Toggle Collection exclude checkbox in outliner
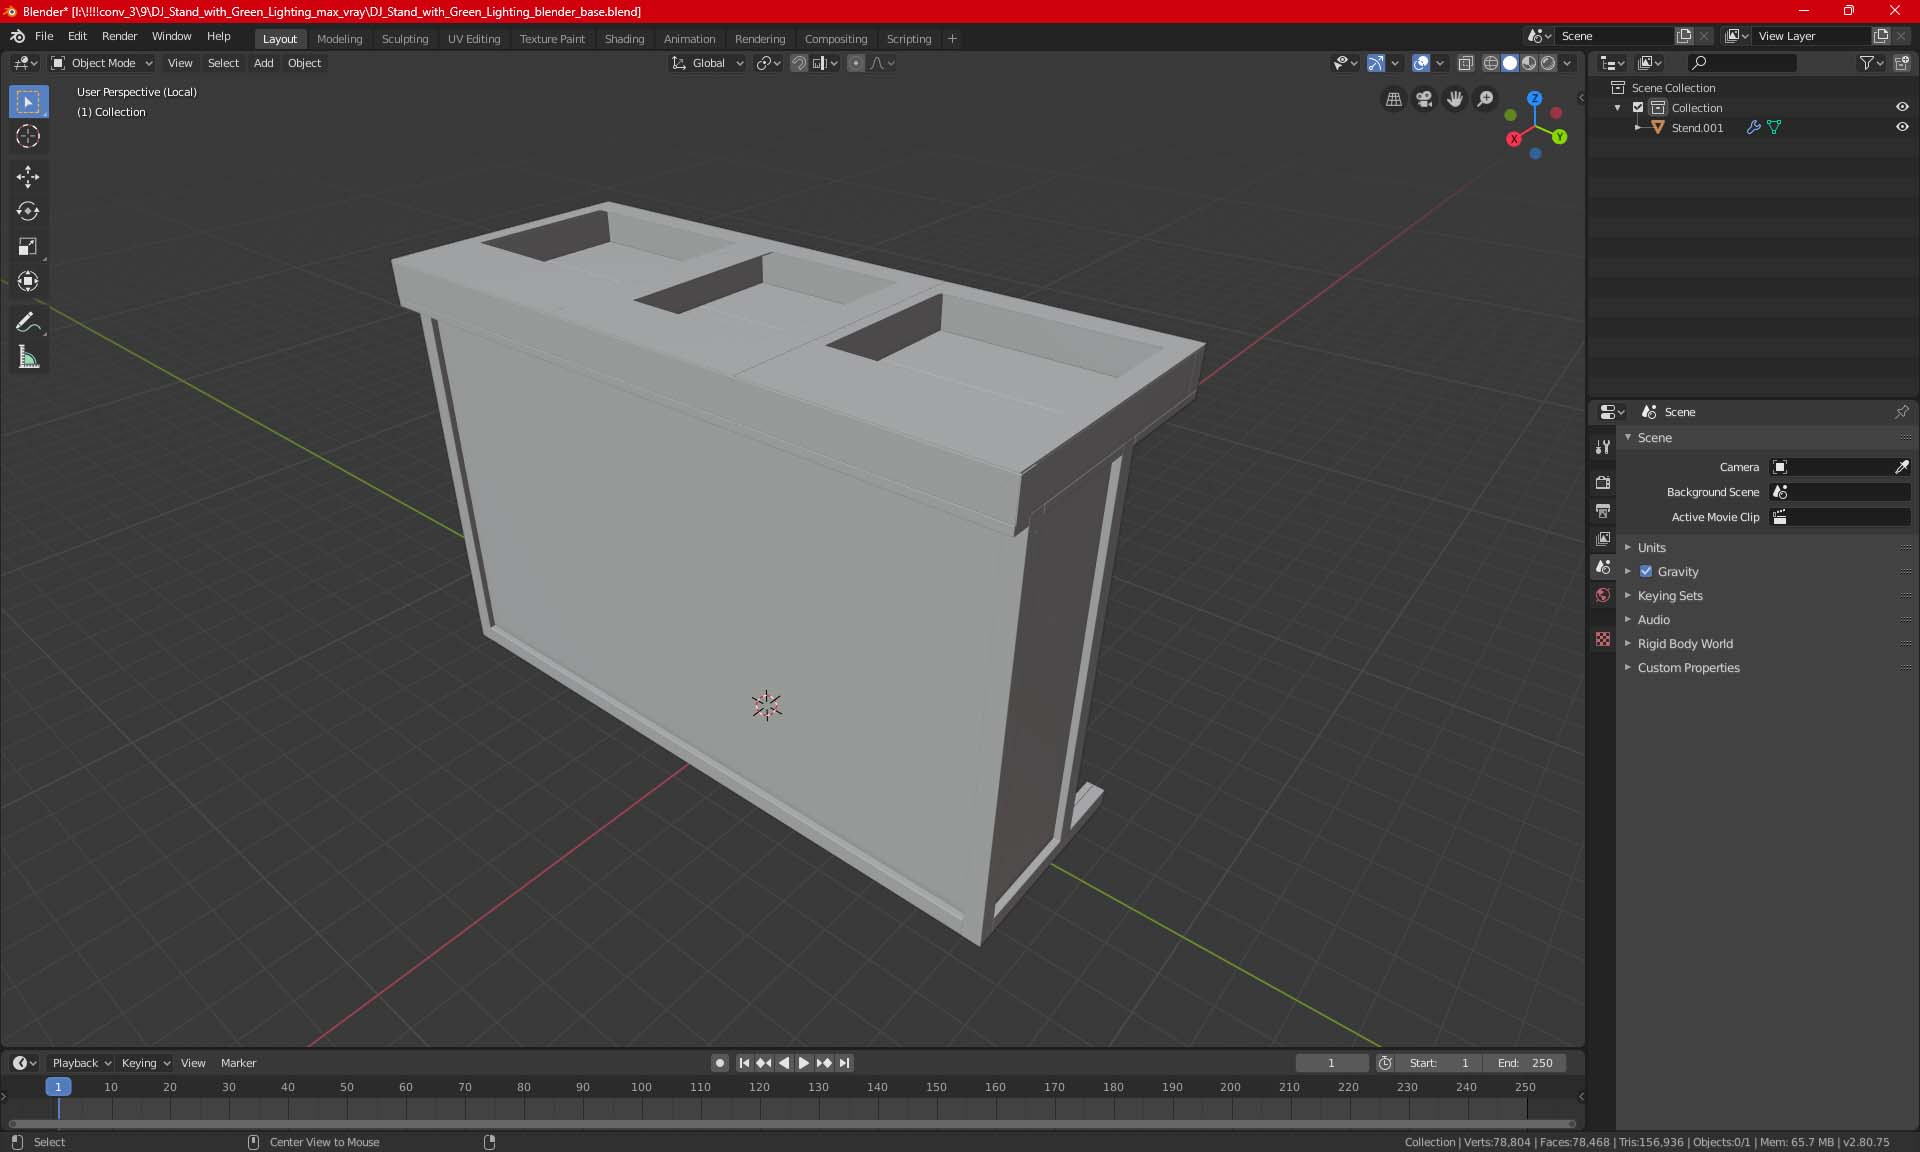This screenshot has height=1152, width=1920. tap(1638, 108)
